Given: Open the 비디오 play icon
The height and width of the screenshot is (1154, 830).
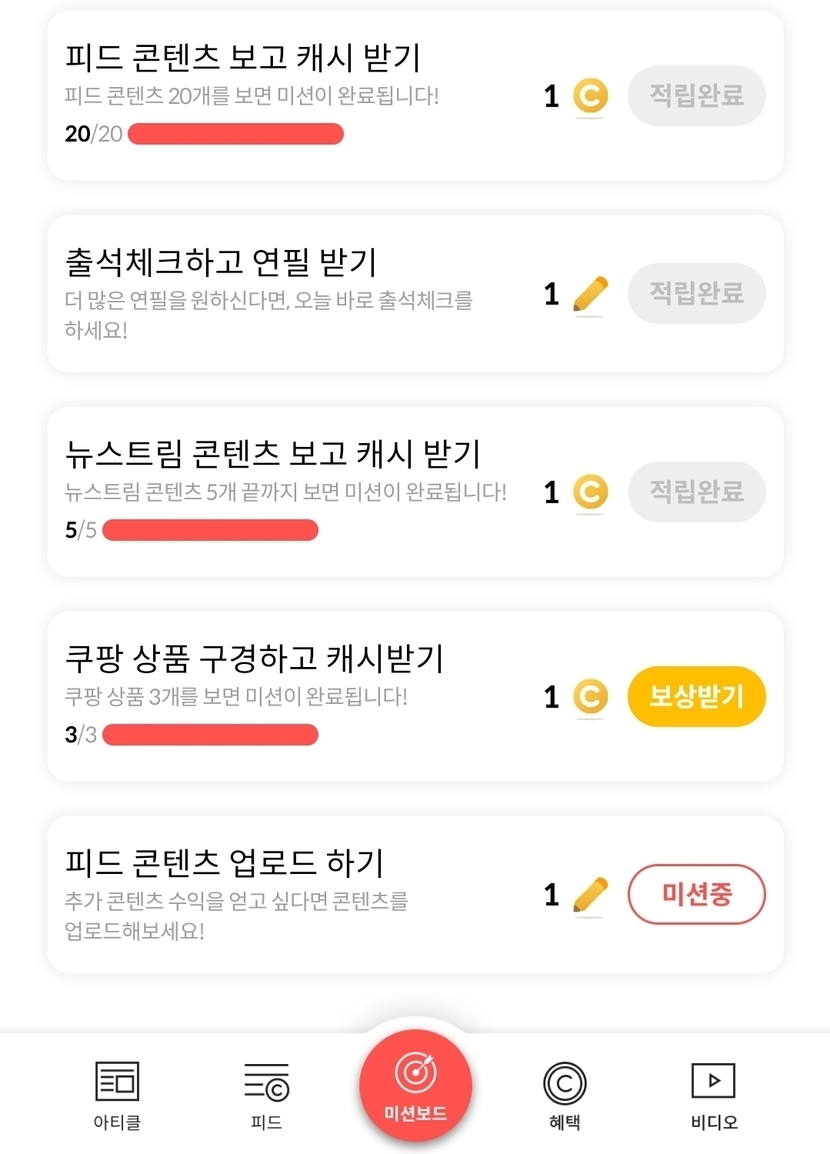Looking at the screenshot, I should (x=713, y=1081).
